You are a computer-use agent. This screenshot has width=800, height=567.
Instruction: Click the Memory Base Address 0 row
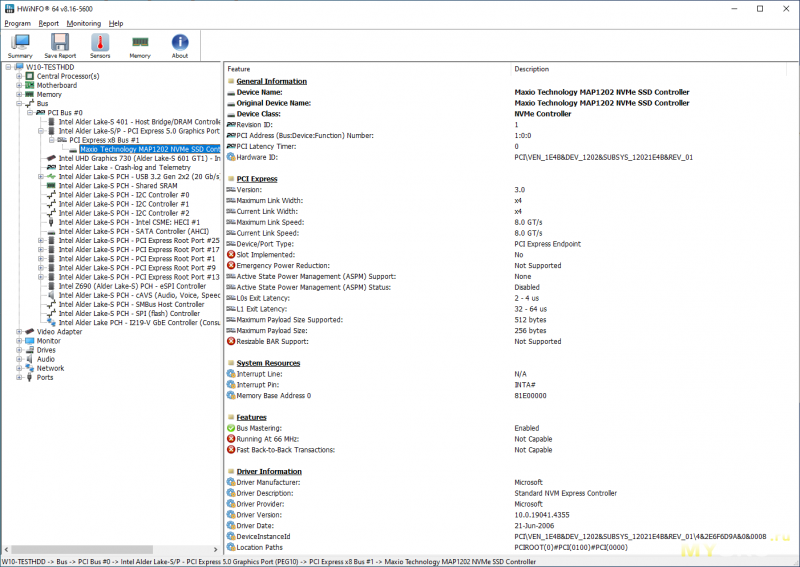510,396
